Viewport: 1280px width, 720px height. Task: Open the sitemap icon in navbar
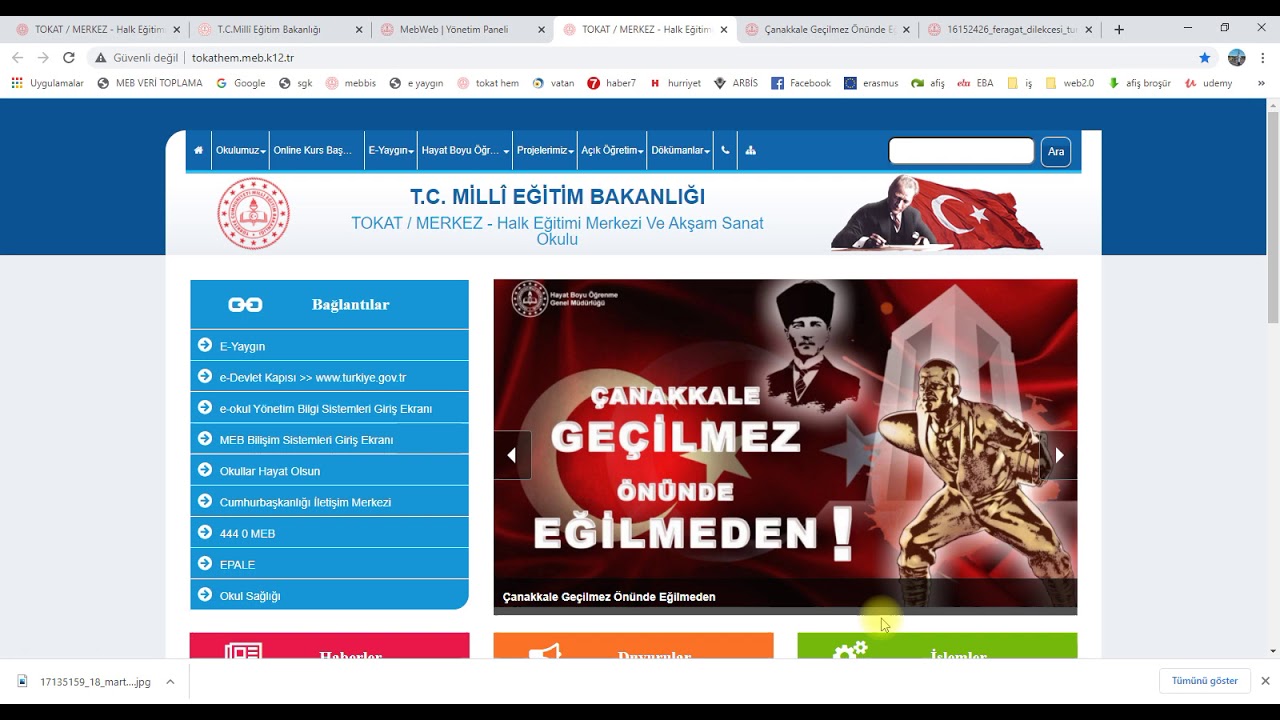(x=751, y=150)
